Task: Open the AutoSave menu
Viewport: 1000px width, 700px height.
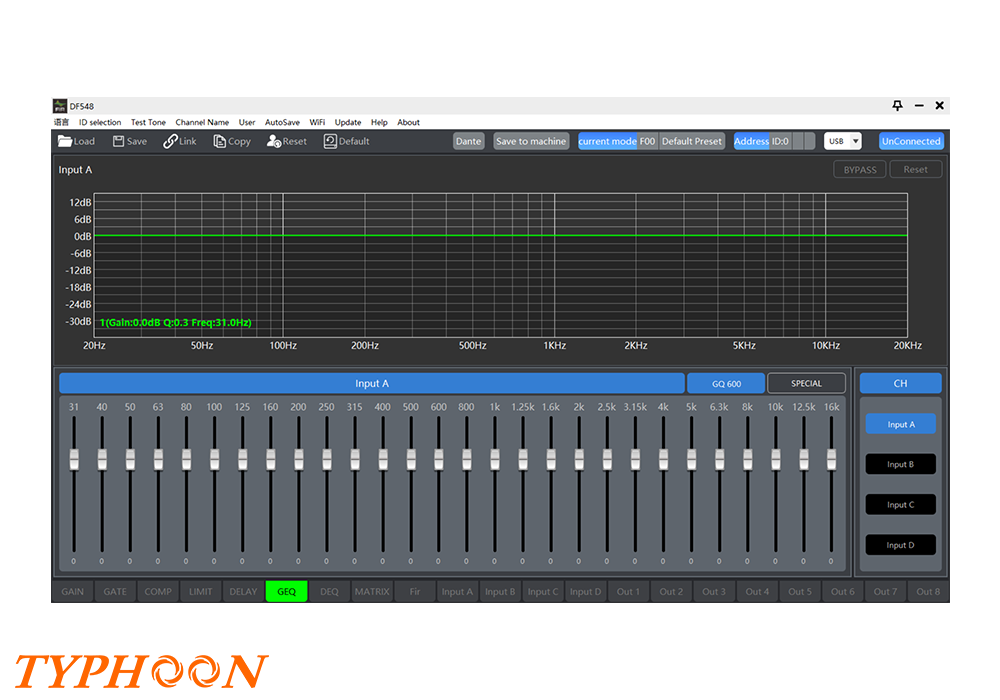Action: (282, 122)
